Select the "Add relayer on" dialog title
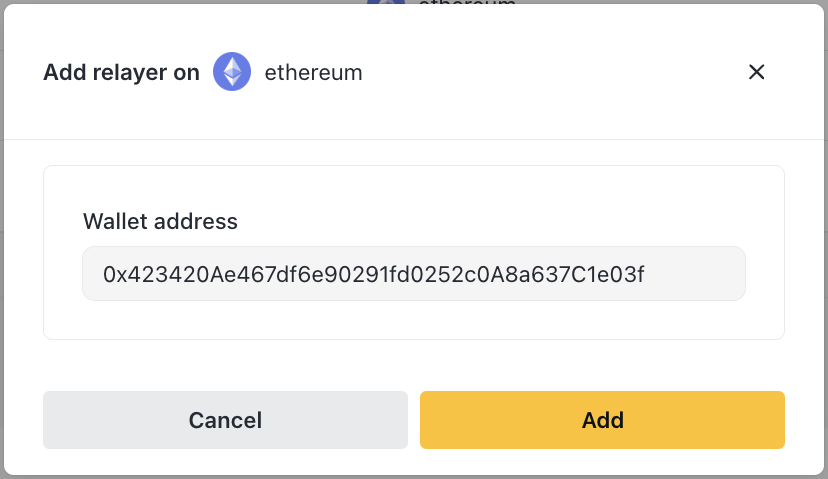The width and height of the screenshot is (828, 479). (x=121, y=73)
